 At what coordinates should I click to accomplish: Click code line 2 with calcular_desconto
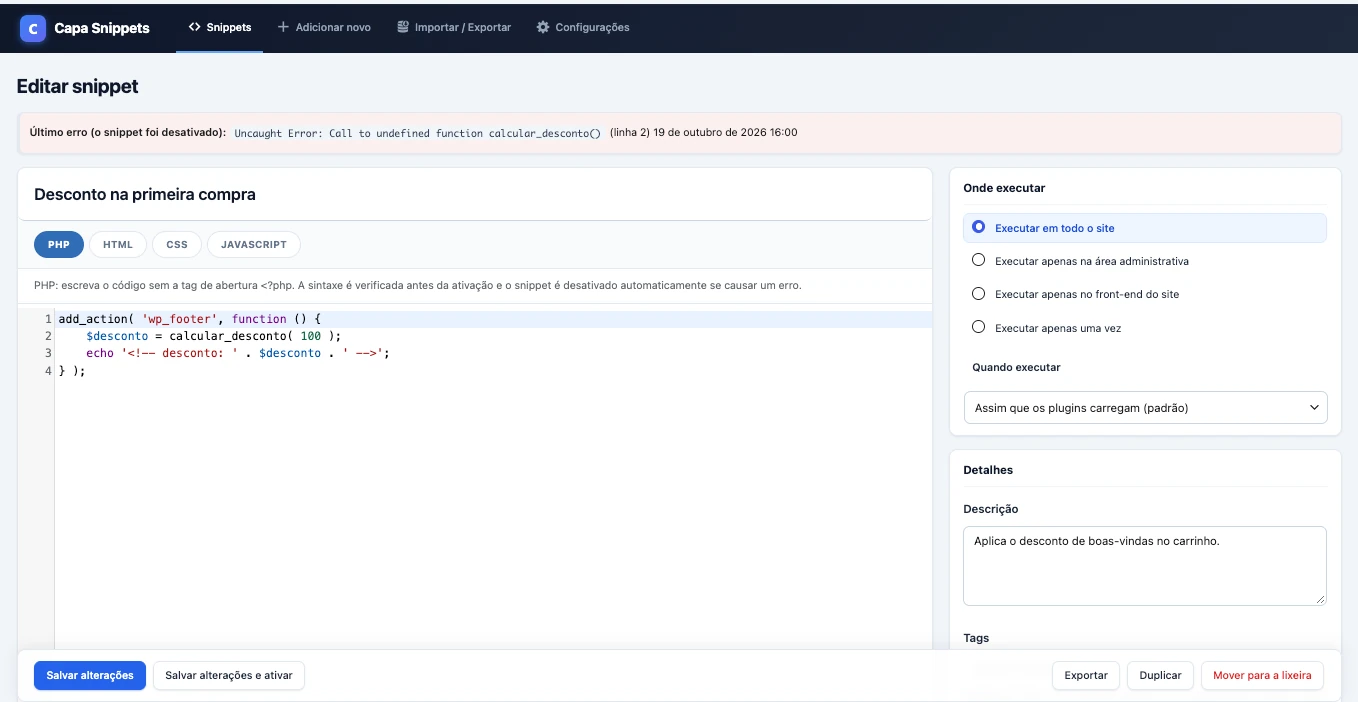tap(214, 336)
